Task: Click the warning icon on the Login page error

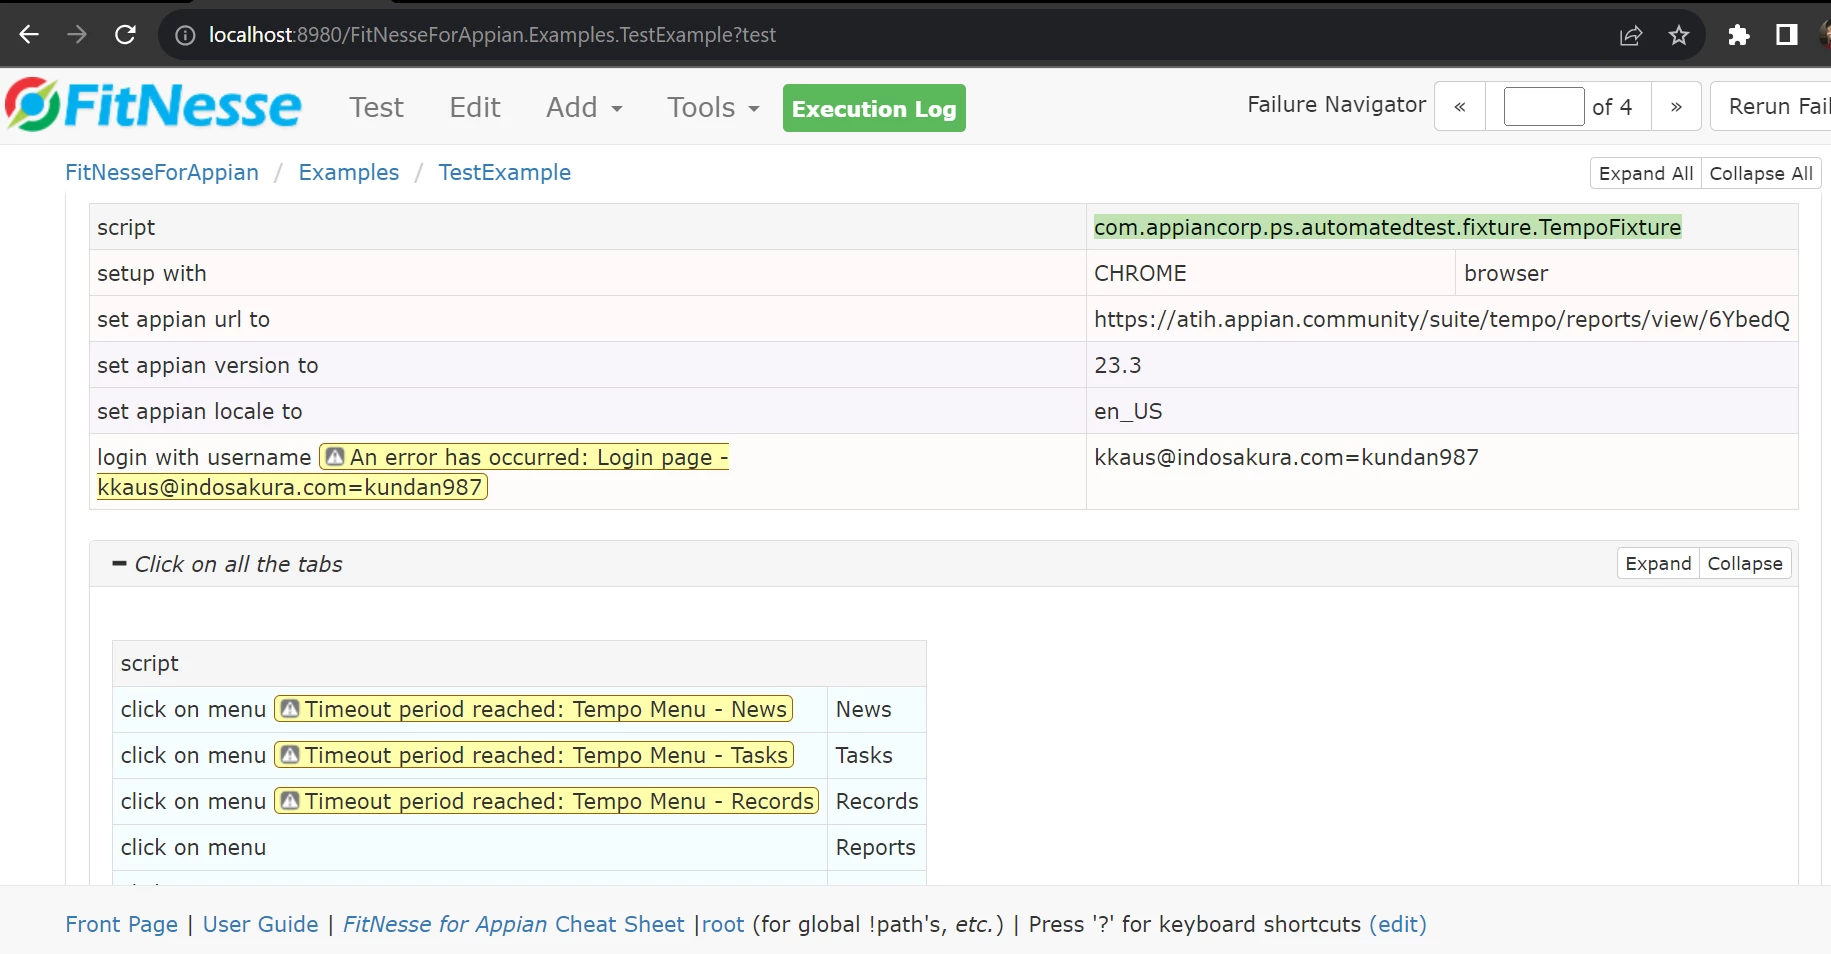Action: 335,457
